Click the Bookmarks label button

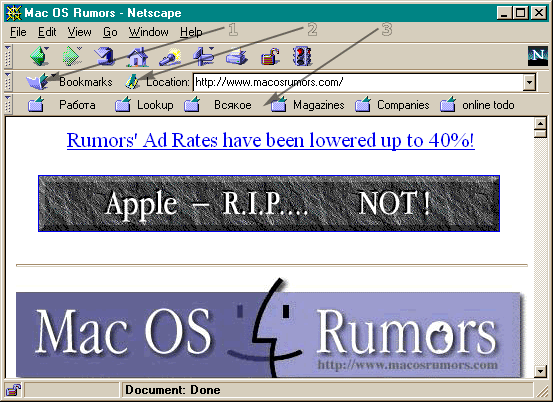86,82
